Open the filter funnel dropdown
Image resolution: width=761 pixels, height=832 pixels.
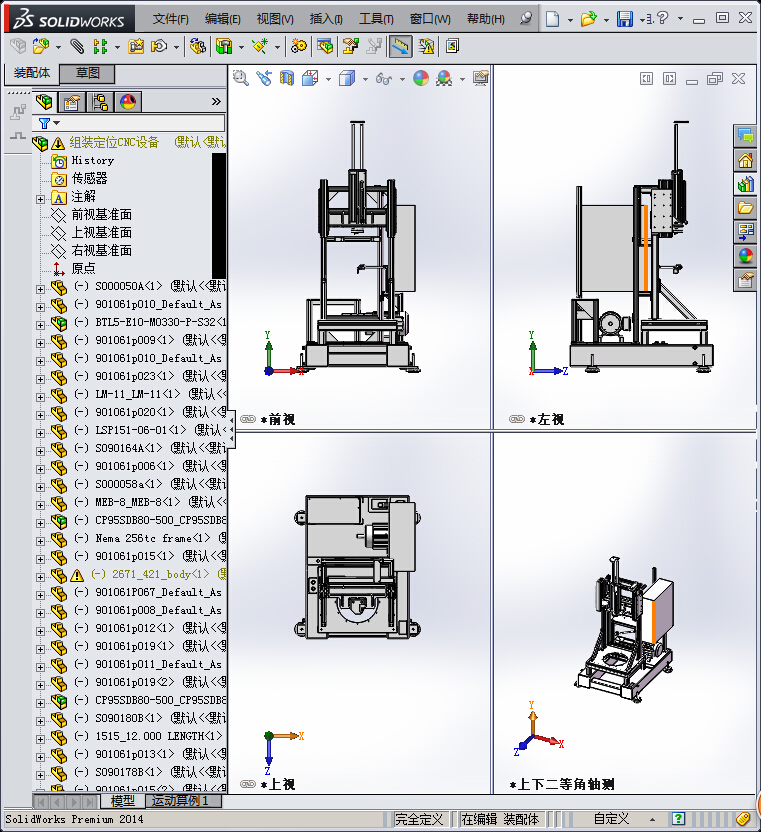tap(49, 123)
